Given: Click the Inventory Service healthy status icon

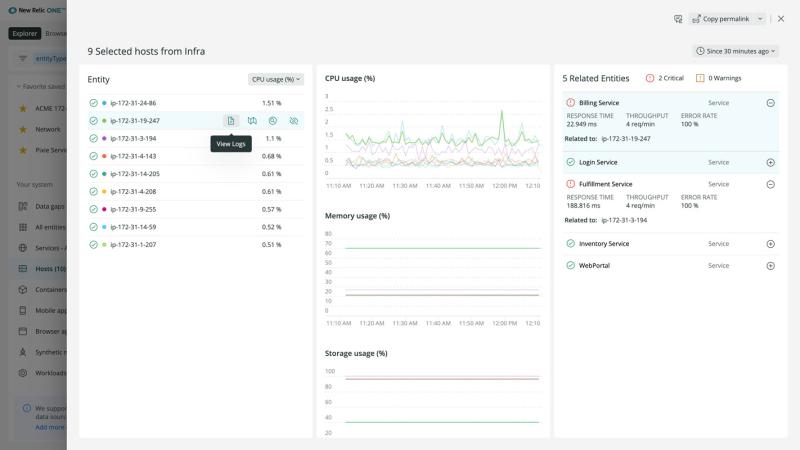Looking at the screenshot, I should pyautogui.click(x=570, y=243).
